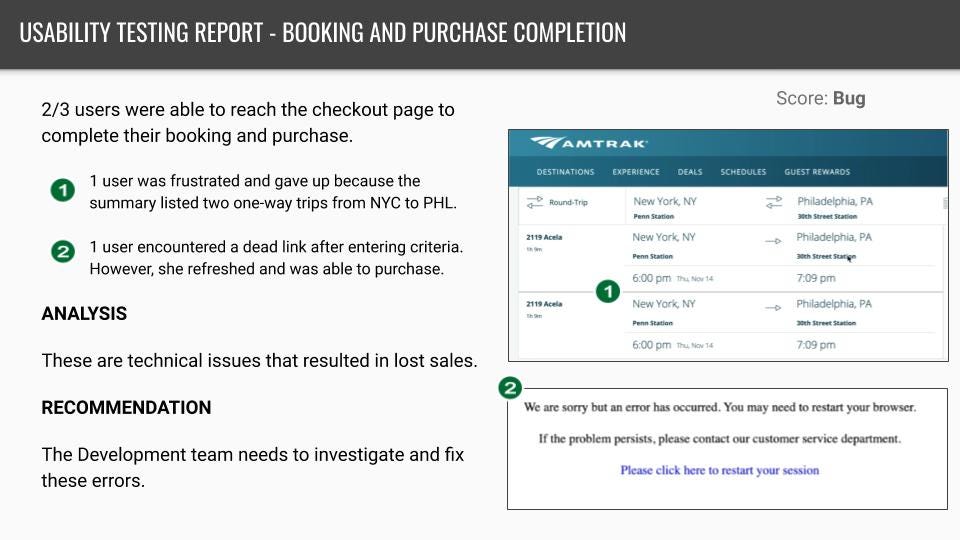Viewport: 960px width, 540px height.
Task: Click the round-trip swap arrows icon beside Round-Trip
Action: (534, 202)
